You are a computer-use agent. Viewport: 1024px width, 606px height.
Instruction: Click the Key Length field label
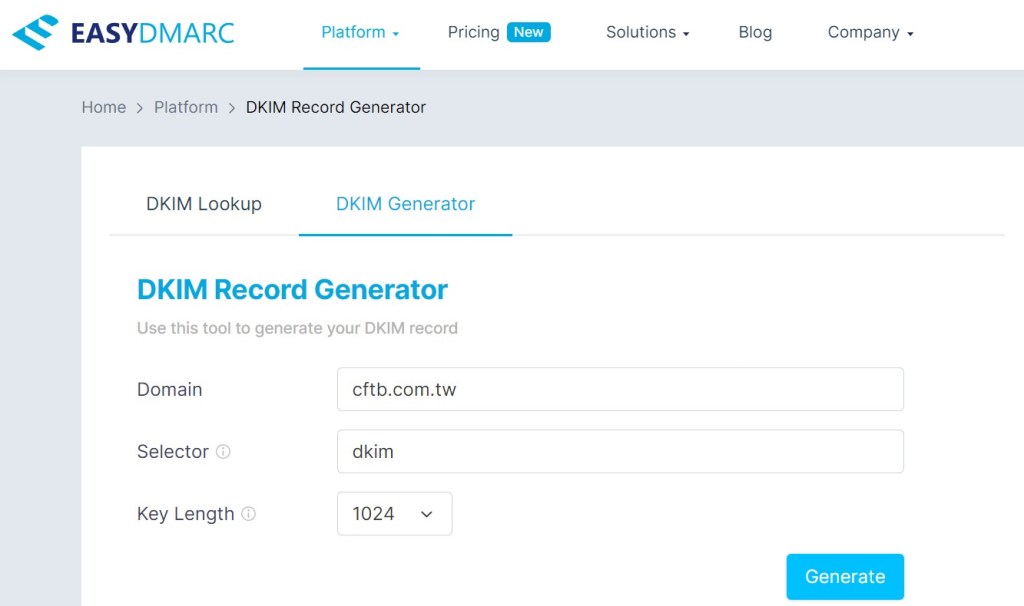click(185, 514)
